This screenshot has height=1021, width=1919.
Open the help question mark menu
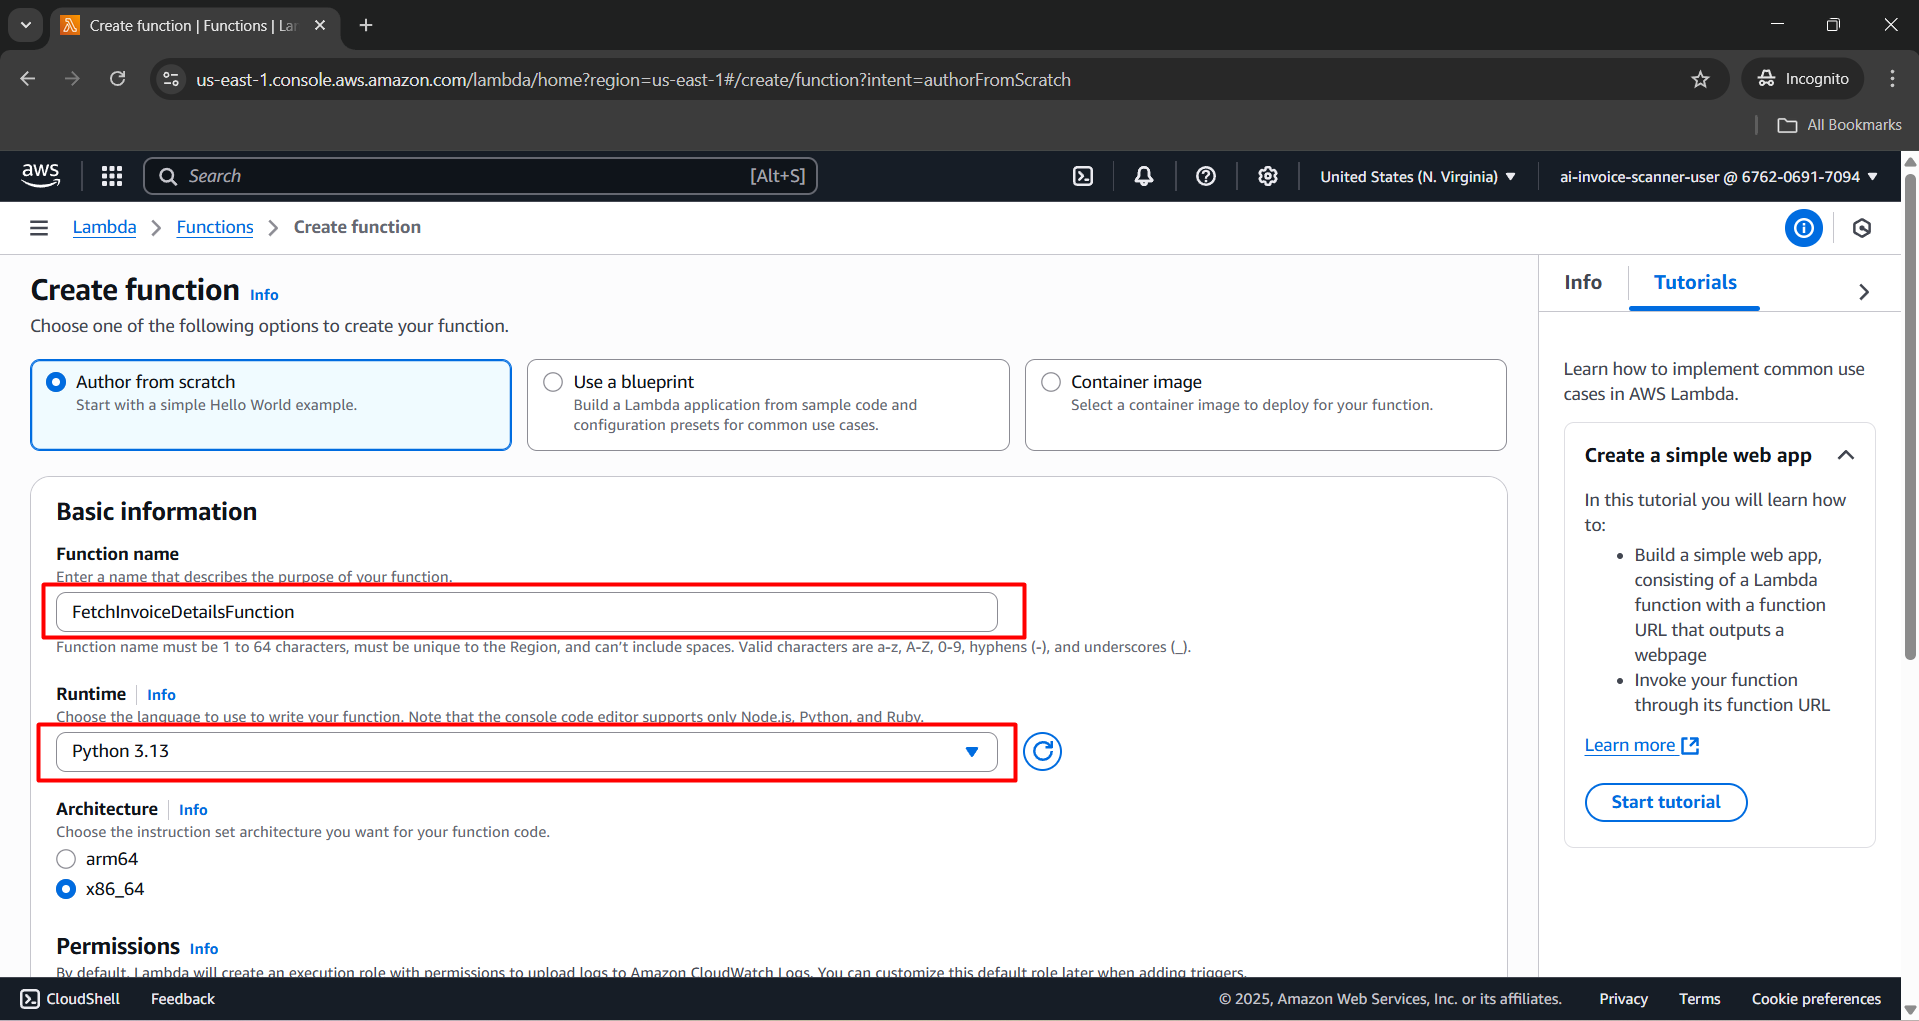1205,176
